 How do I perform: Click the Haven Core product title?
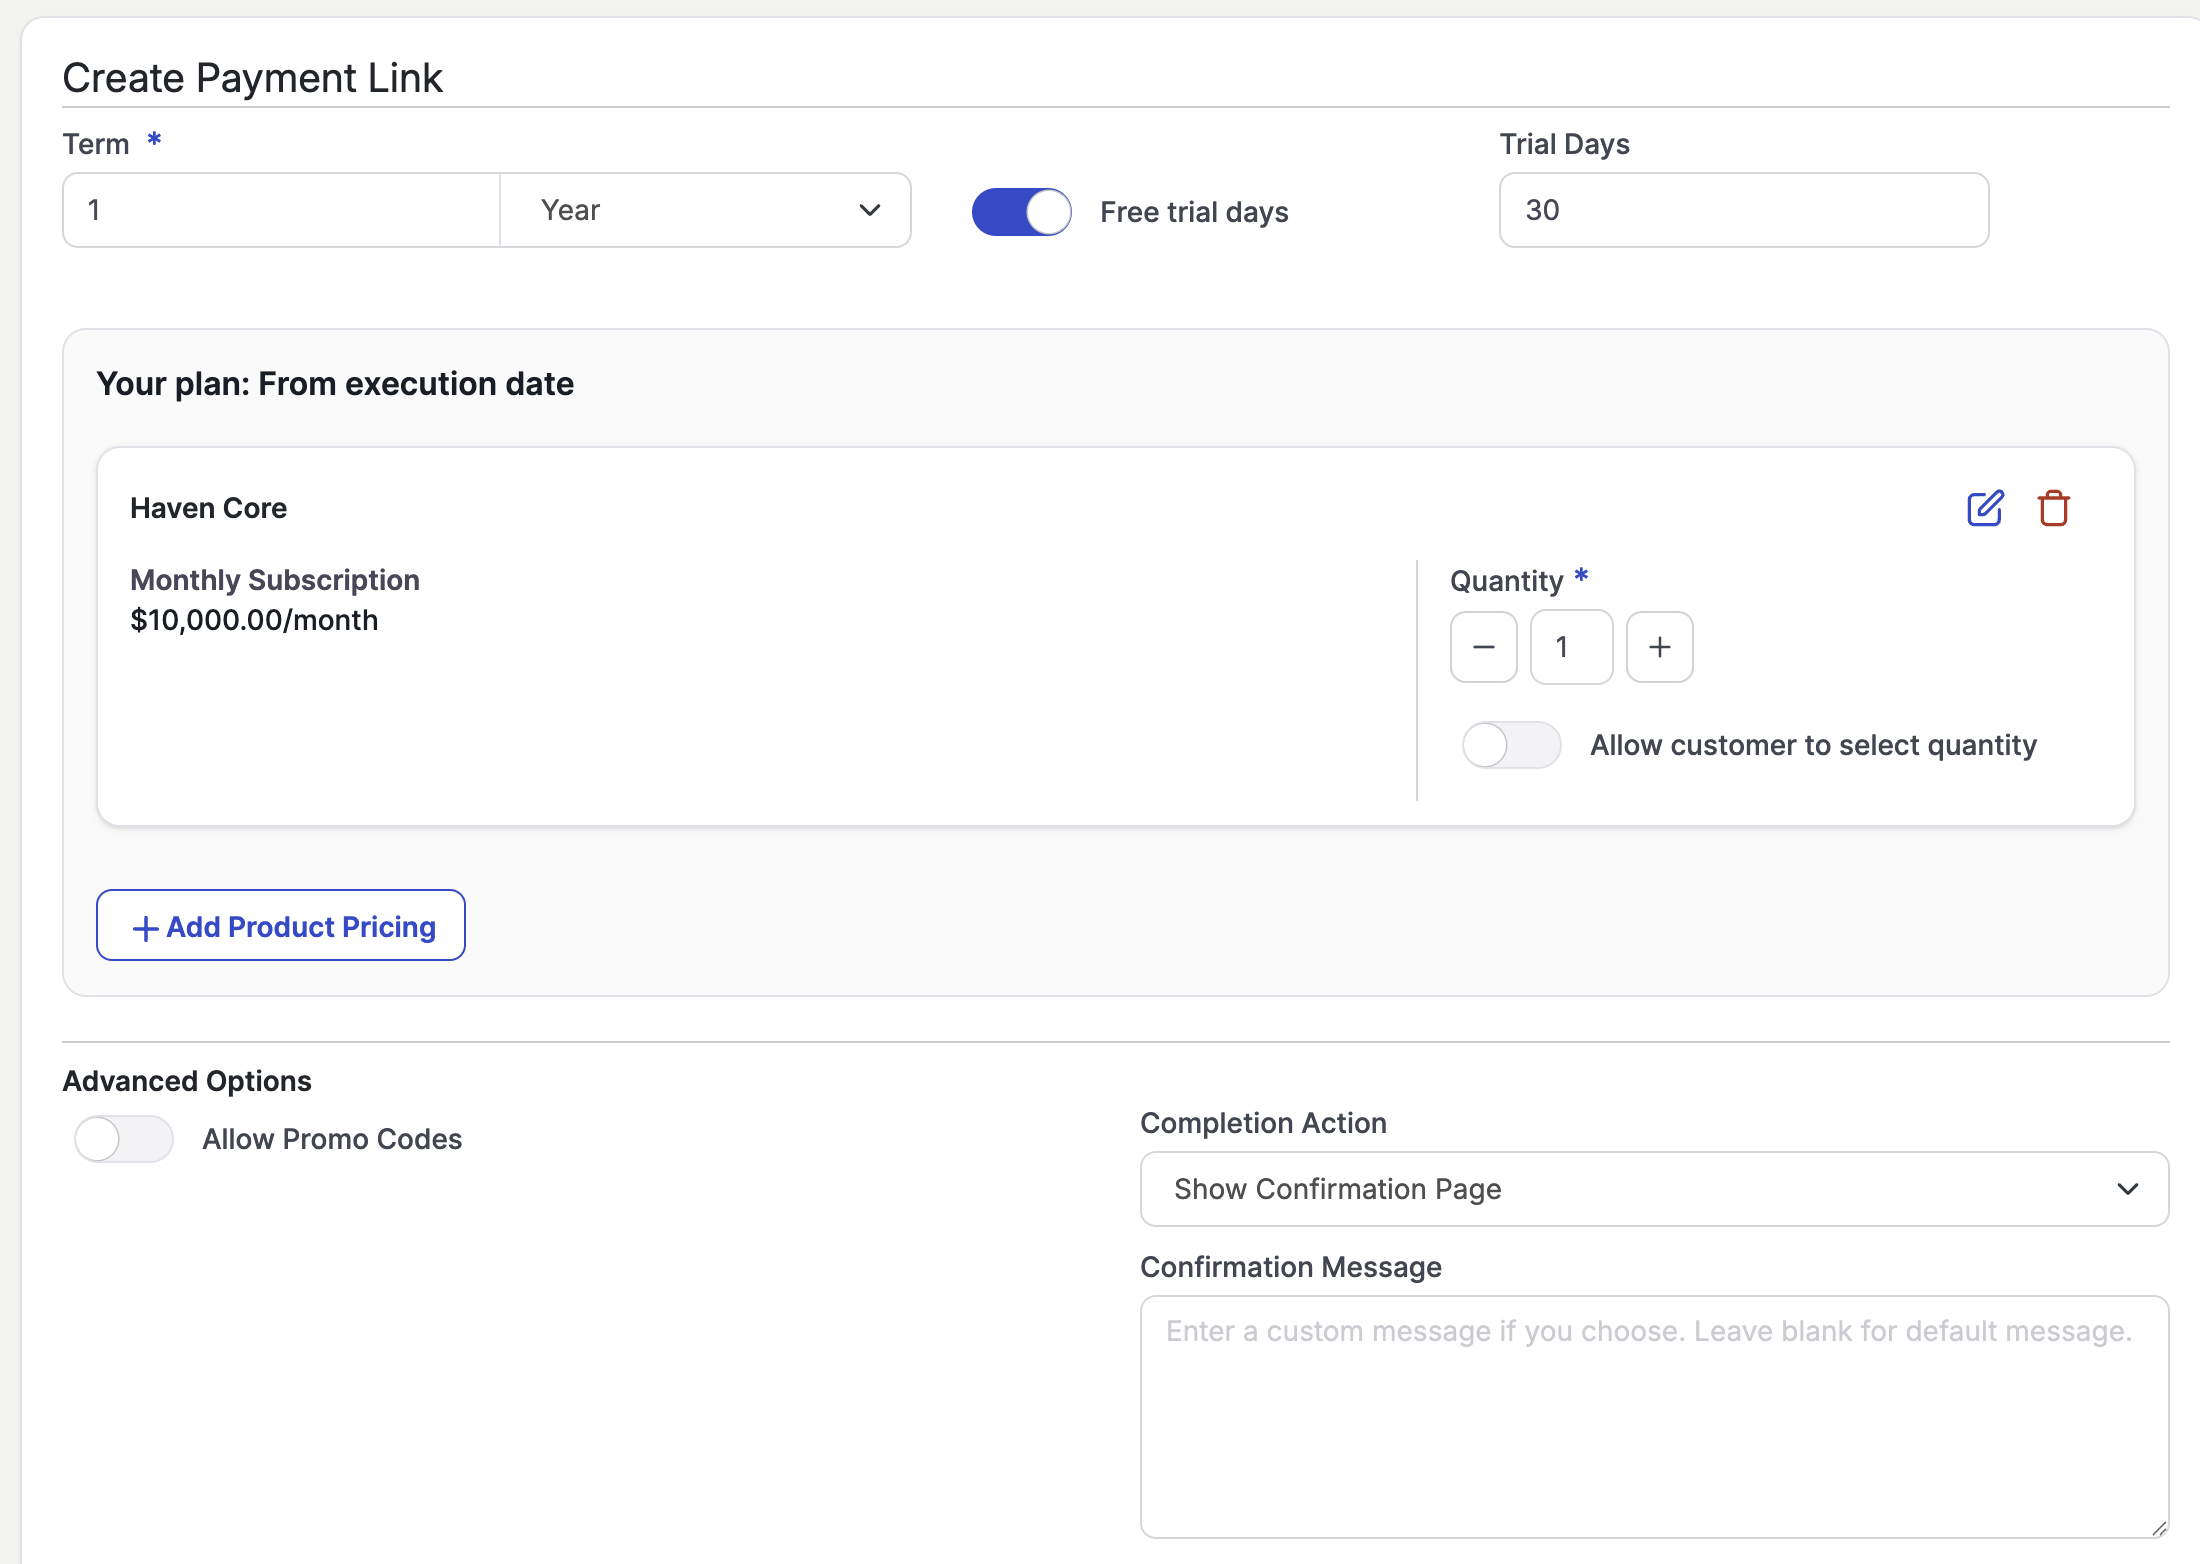[208, 508]
